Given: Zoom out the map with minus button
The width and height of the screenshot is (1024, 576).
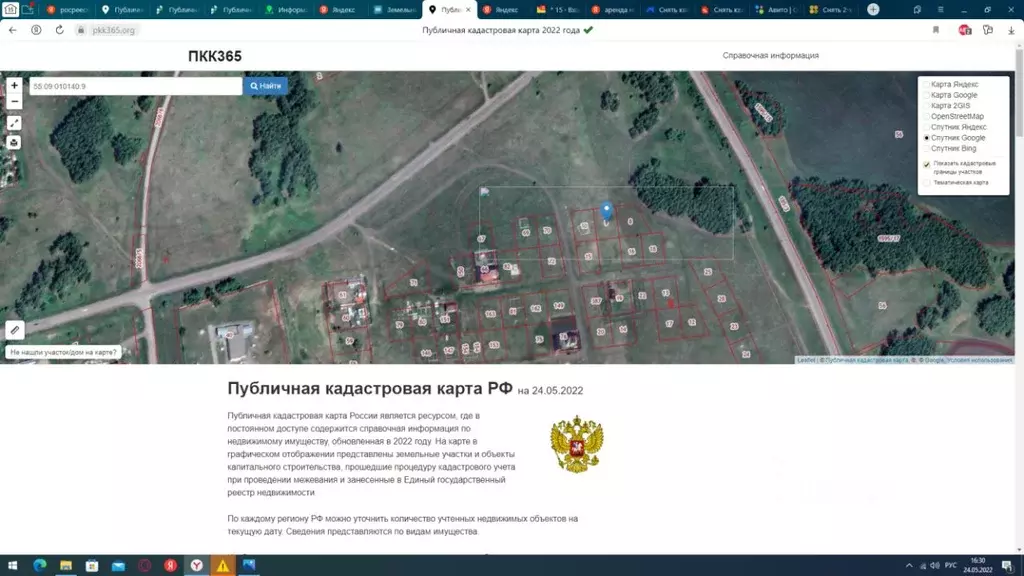Looking at the screenshot, I should point(15,101).
